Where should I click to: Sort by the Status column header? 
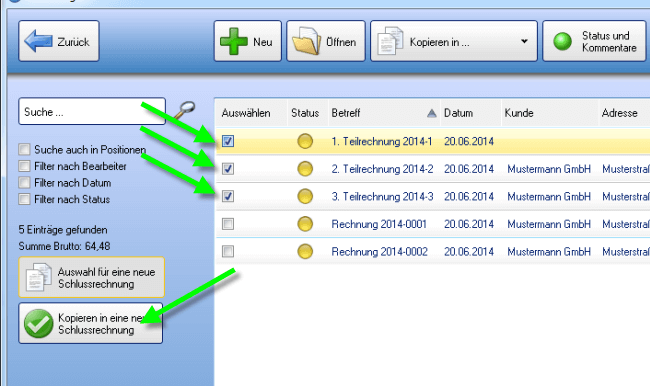pos(308,113)
